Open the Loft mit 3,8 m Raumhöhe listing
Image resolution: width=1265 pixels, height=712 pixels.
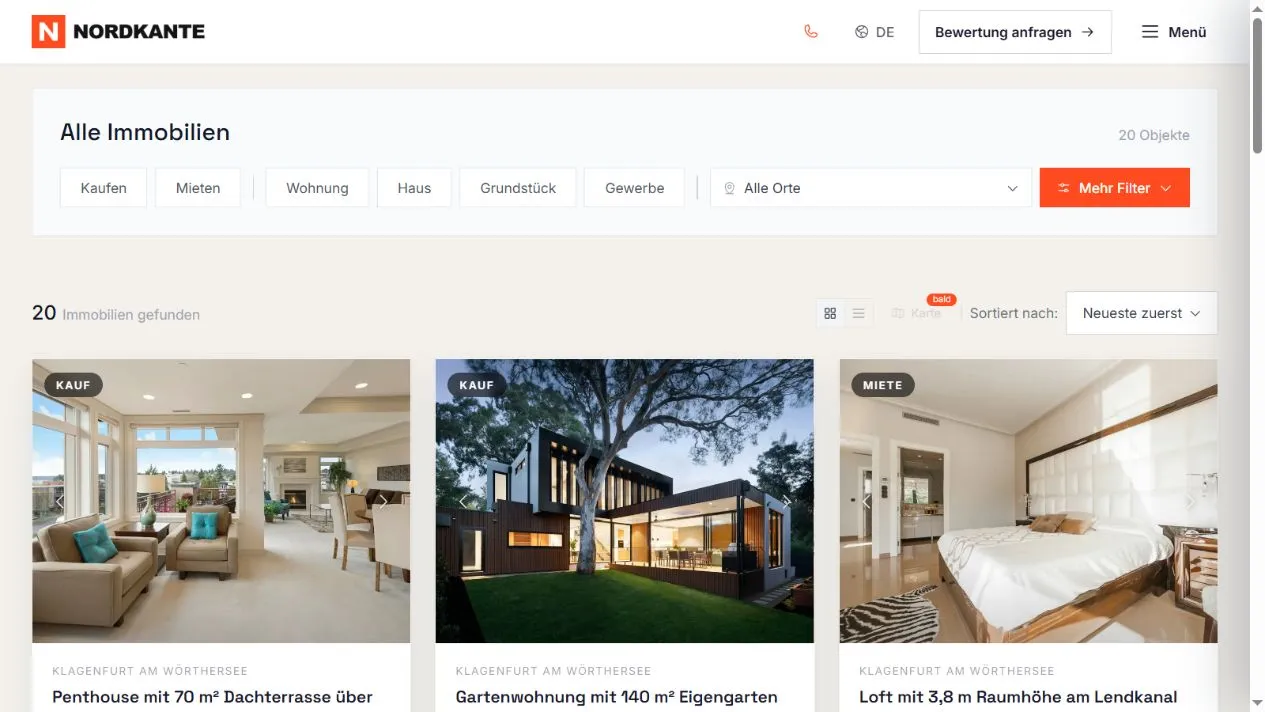click(1018, 697)
